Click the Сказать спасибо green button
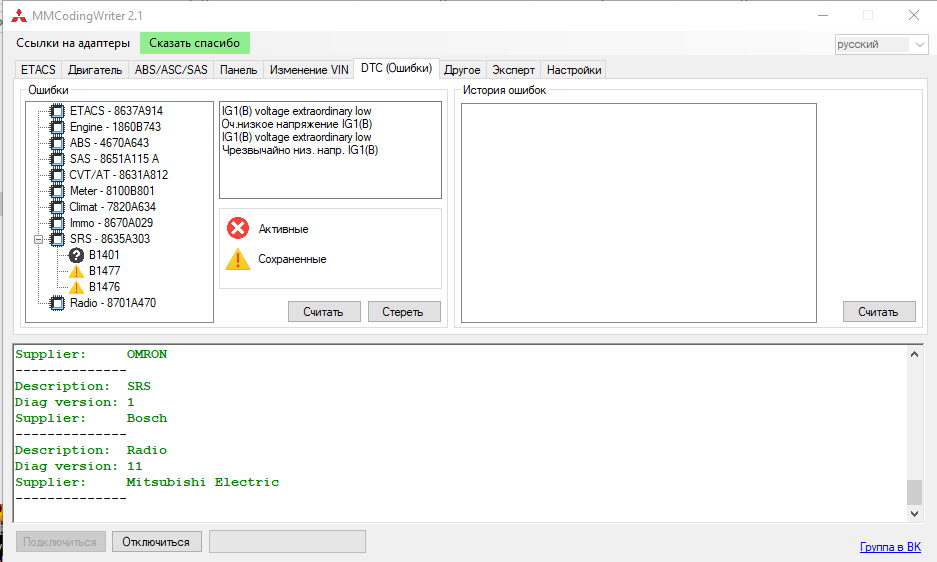Image resolution: width=937 pixels, height=562 pixels. point(194,43)
